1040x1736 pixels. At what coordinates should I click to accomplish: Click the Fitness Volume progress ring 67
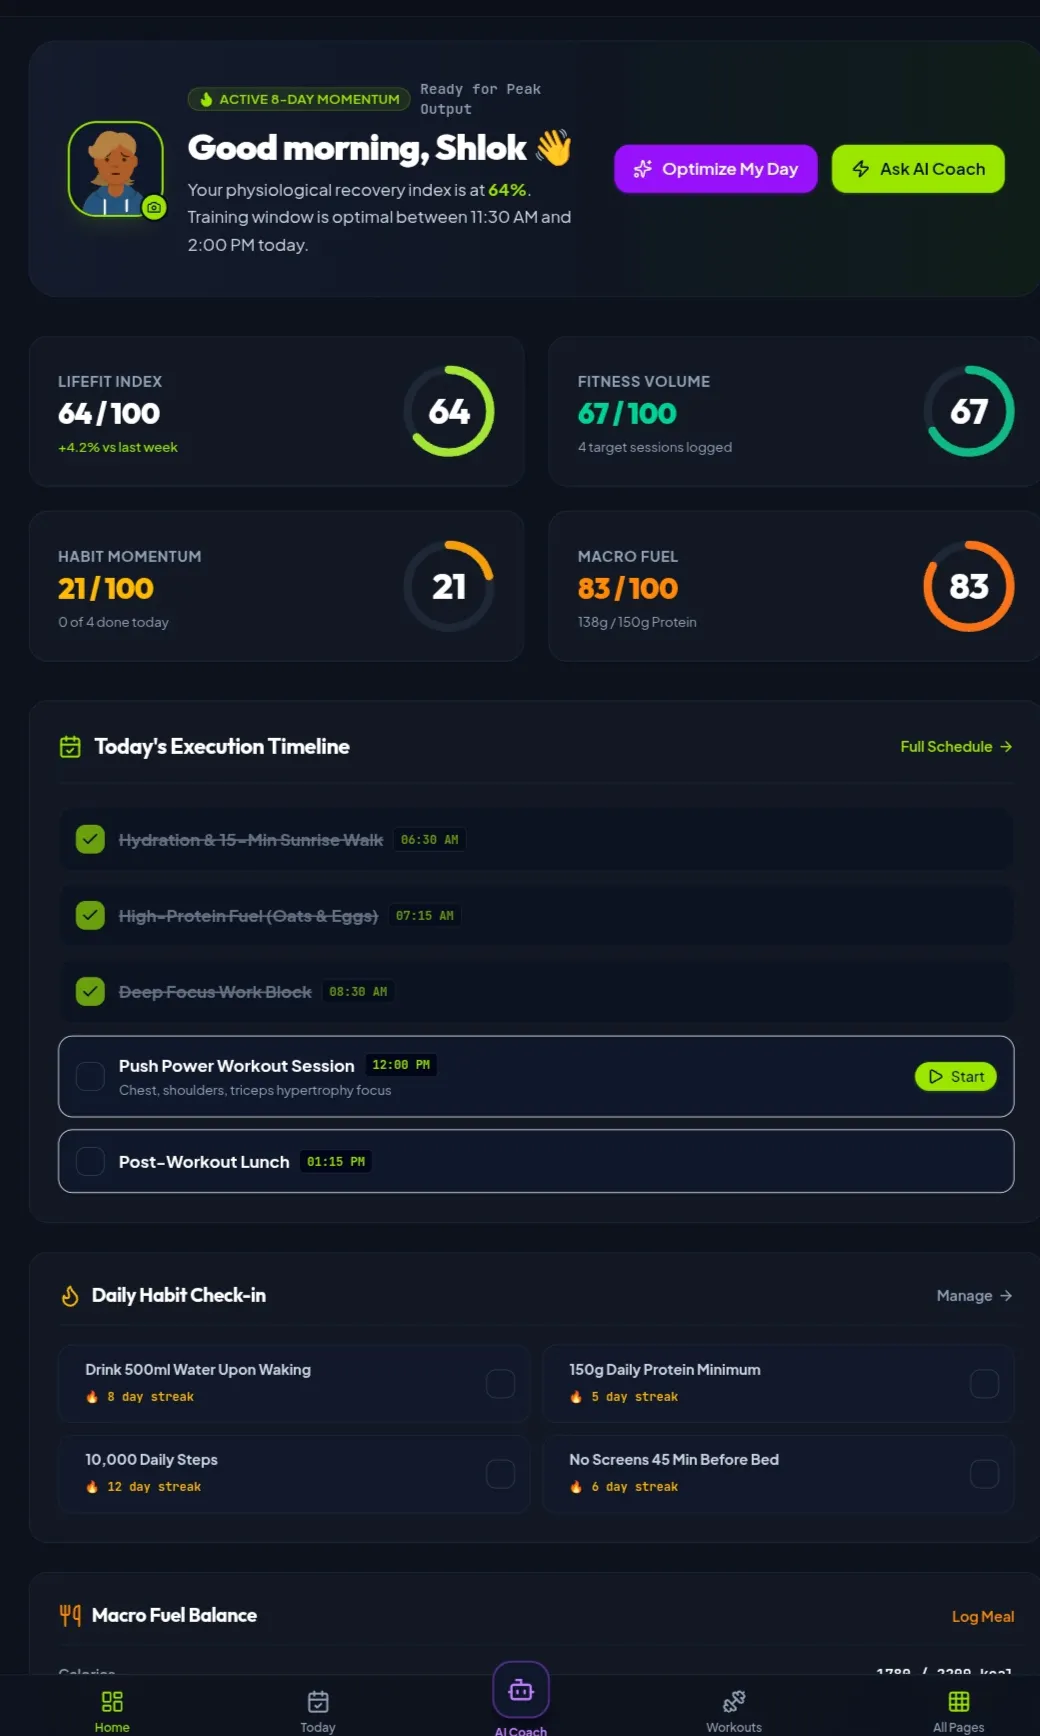[x=969, y=411]
